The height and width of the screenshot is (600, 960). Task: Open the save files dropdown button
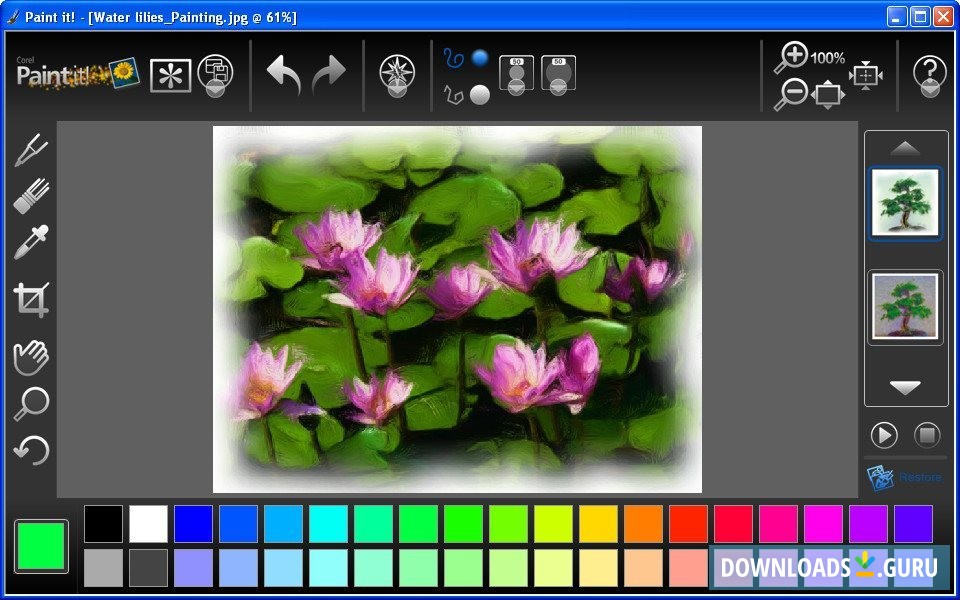216,75
